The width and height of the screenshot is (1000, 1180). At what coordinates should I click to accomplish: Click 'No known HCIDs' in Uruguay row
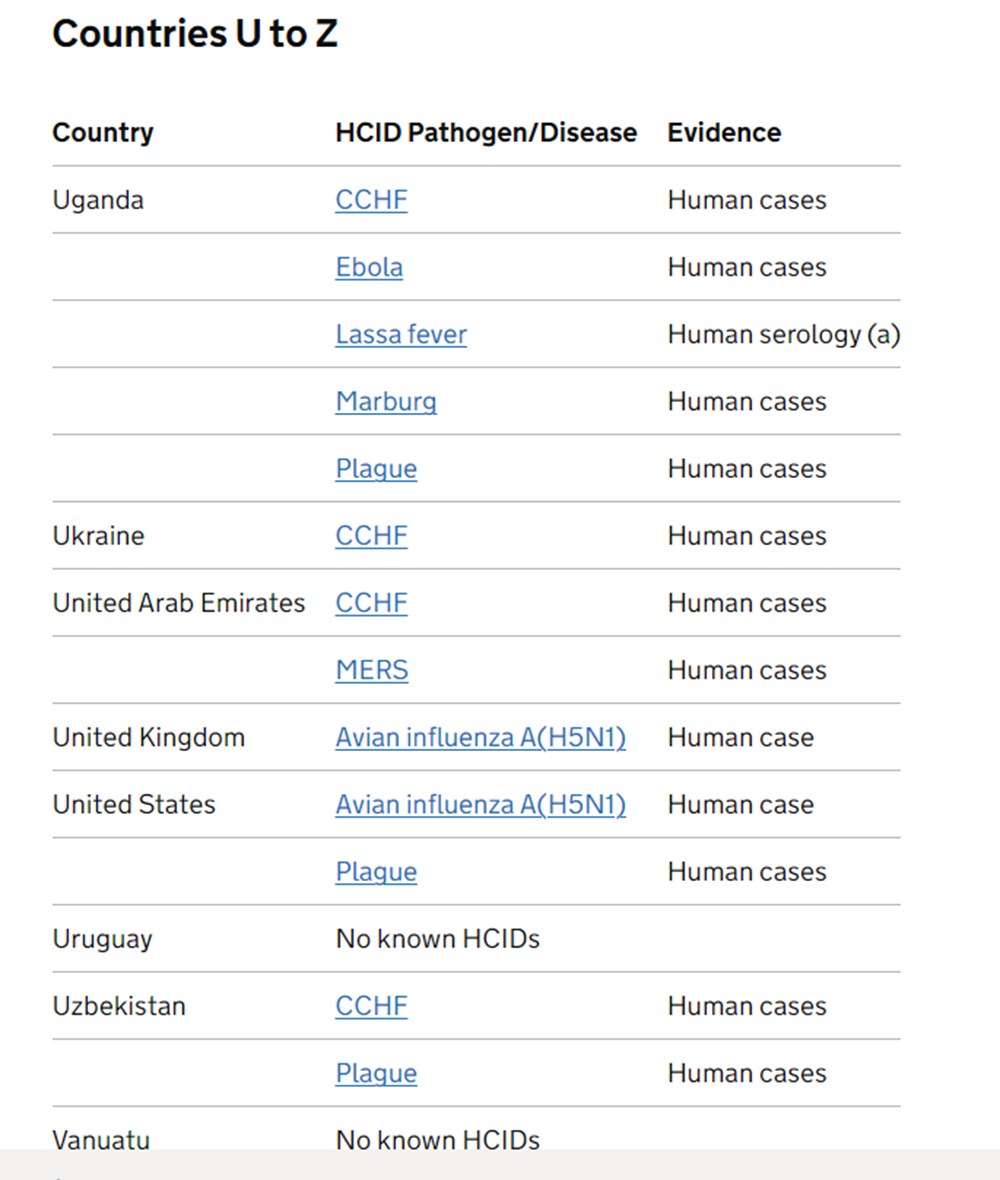click(x=437, y=939)
